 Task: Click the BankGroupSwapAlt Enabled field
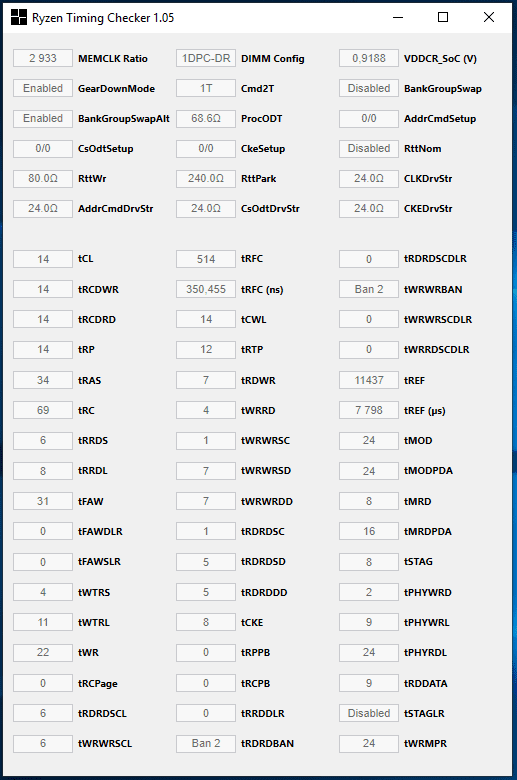(x=43, y=118)
